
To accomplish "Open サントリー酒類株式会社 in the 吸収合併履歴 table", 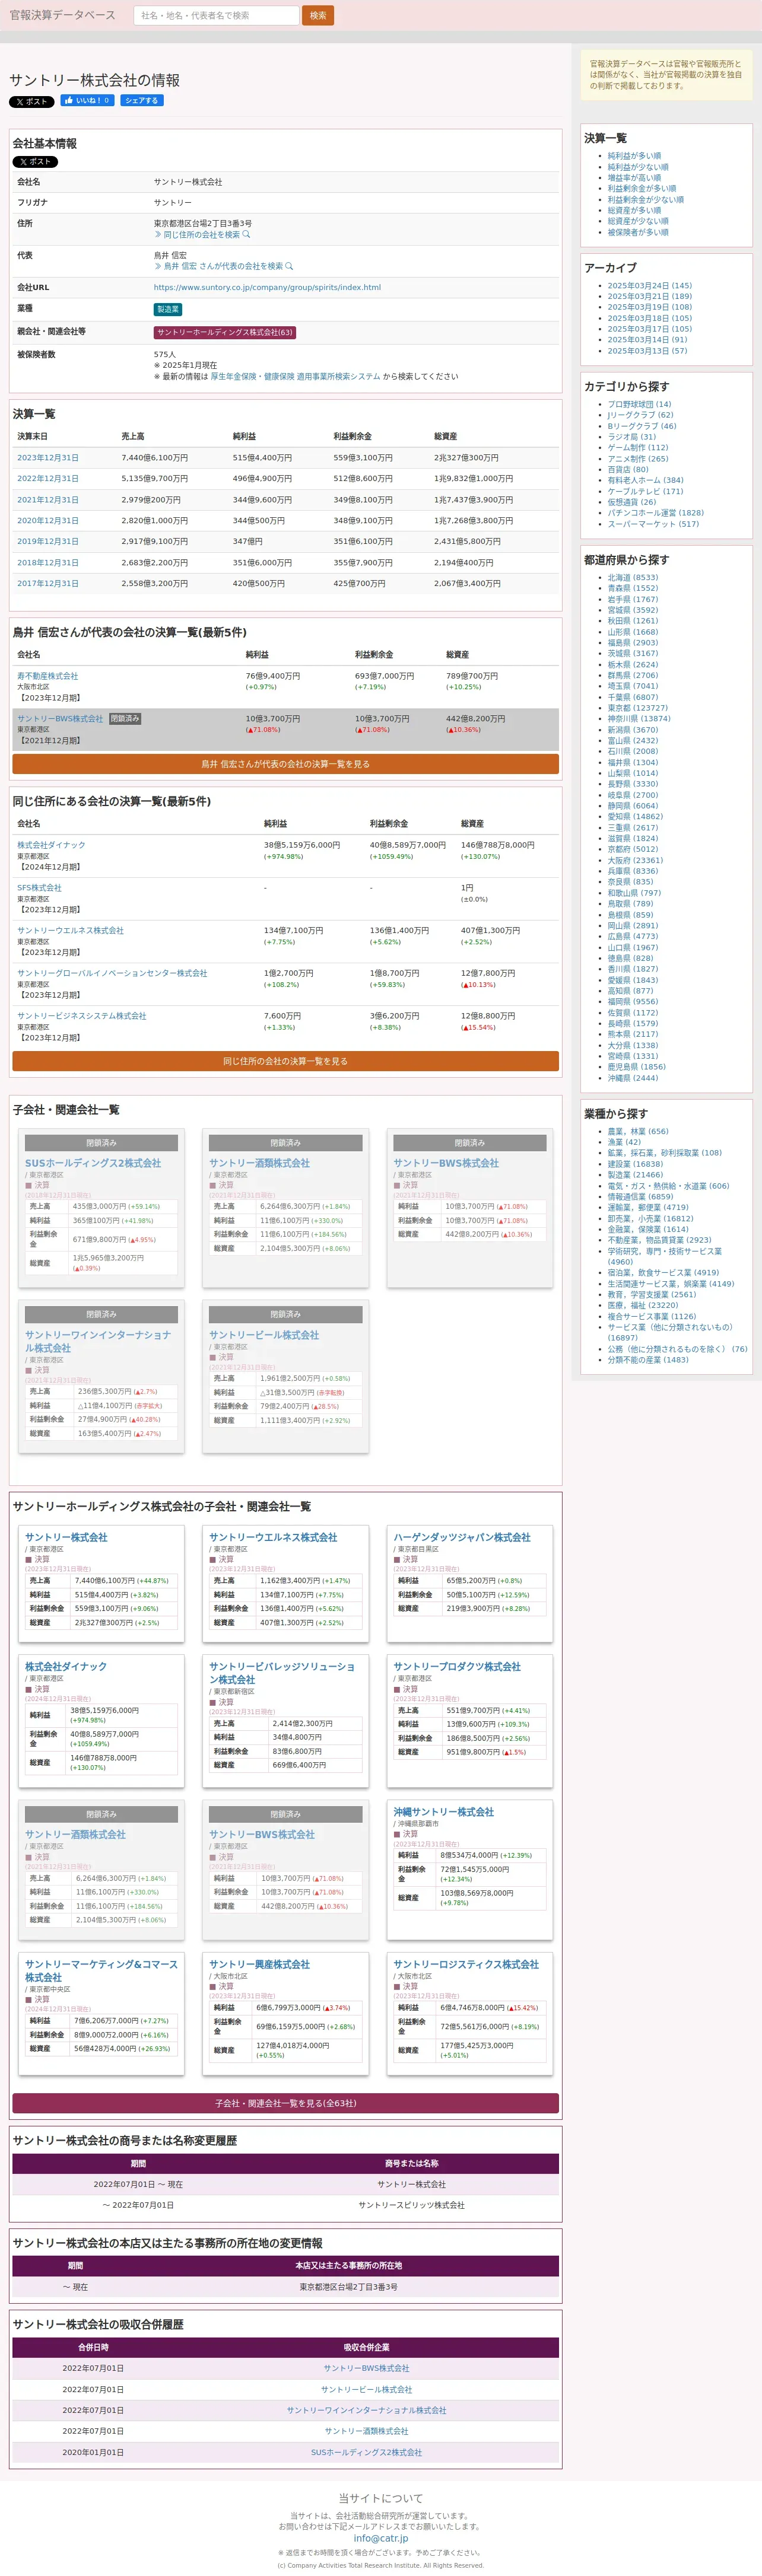I will coord(366,2431).
